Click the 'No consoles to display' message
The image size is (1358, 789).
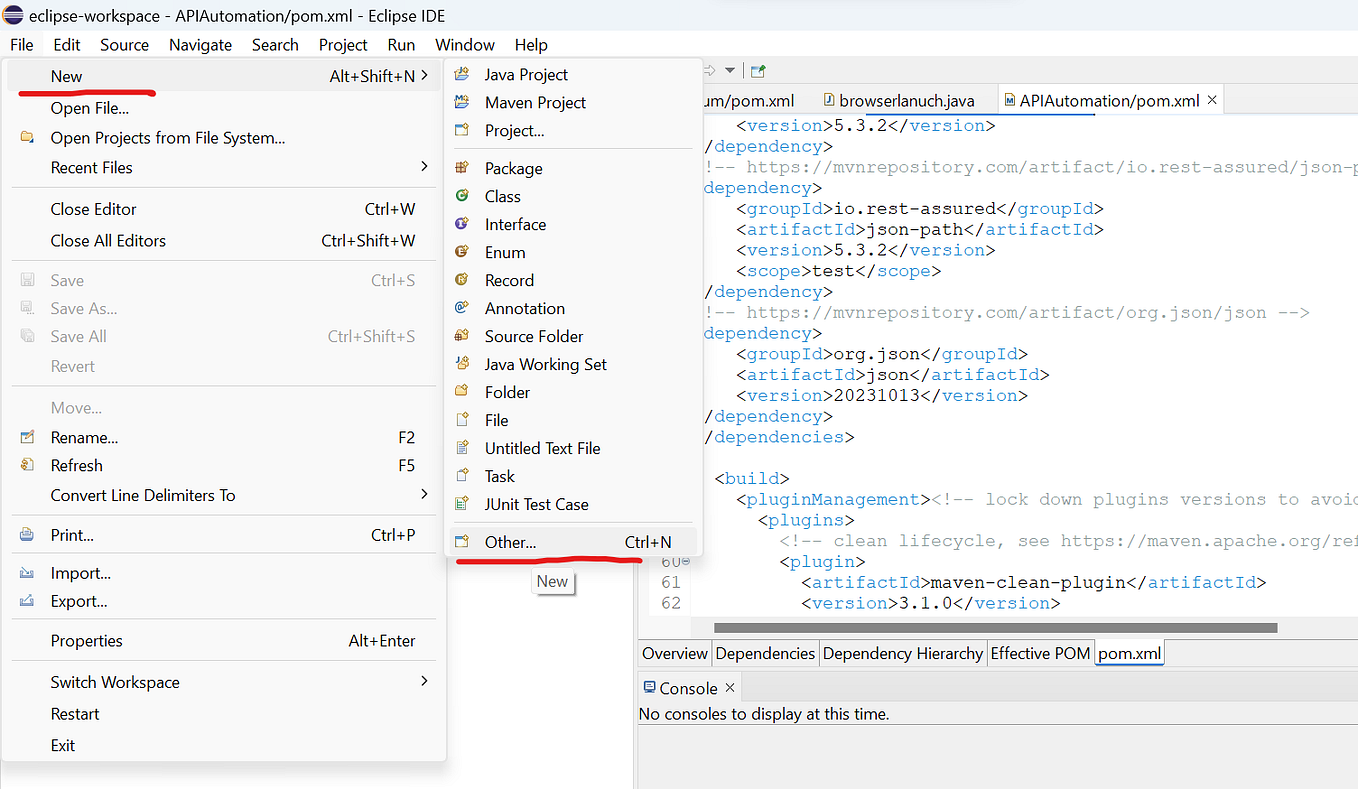(764, 714)
